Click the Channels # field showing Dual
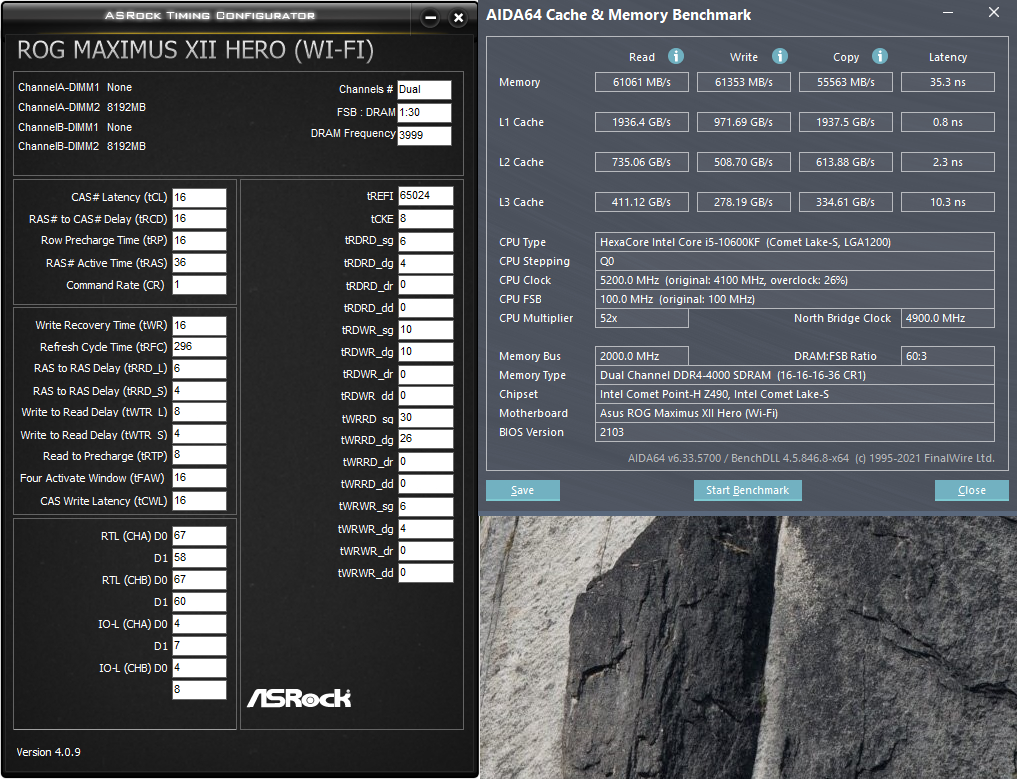Viewport: 1017px width, 779px height. tap(424, 90)
